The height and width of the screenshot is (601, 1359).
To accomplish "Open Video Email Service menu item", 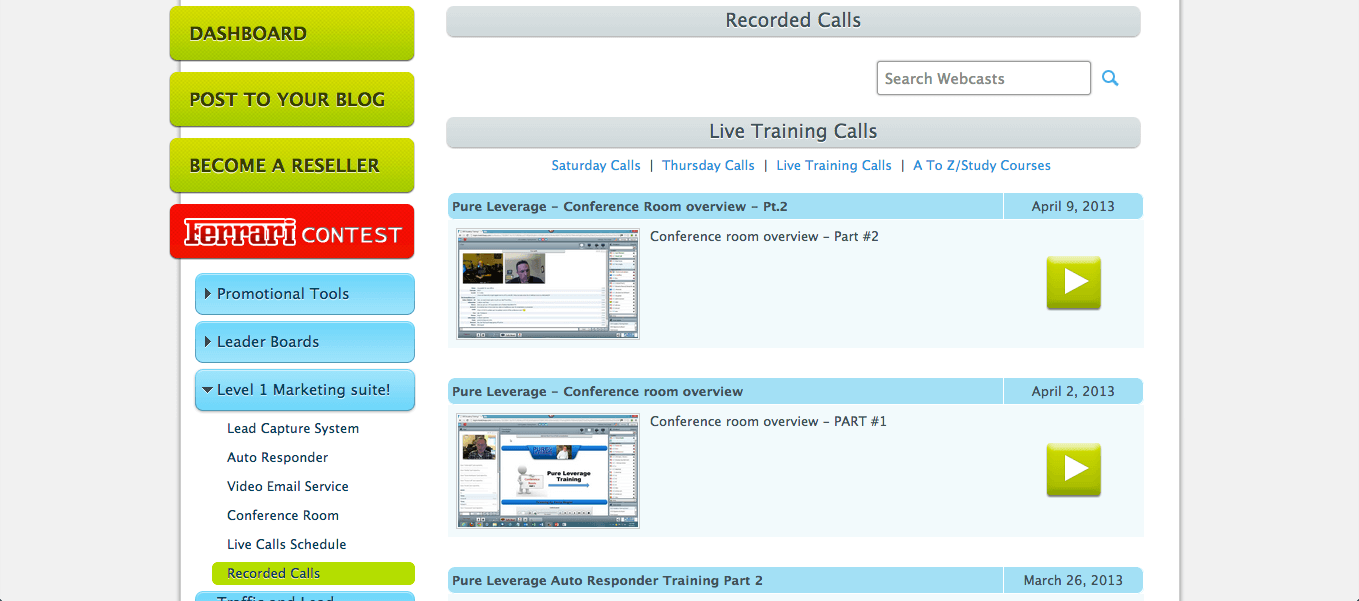I will pos(288,486).
